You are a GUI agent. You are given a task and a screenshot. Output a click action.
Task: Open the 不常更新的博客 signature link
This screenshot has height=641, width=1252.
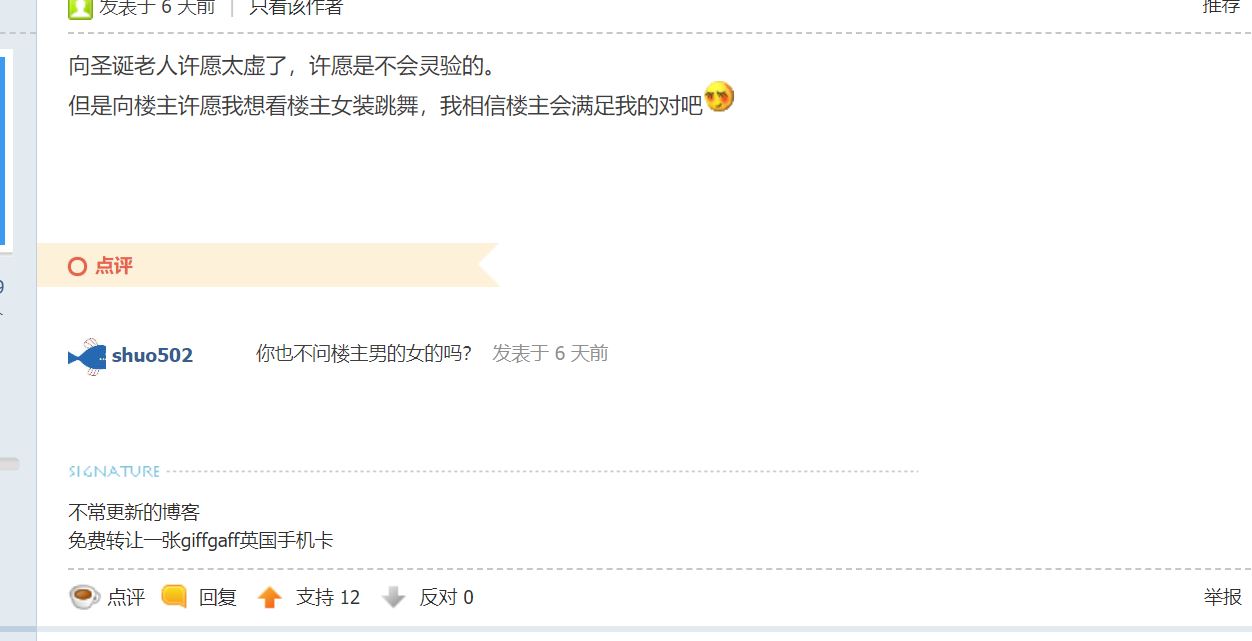pyautogui.click(x=134, y=513)
